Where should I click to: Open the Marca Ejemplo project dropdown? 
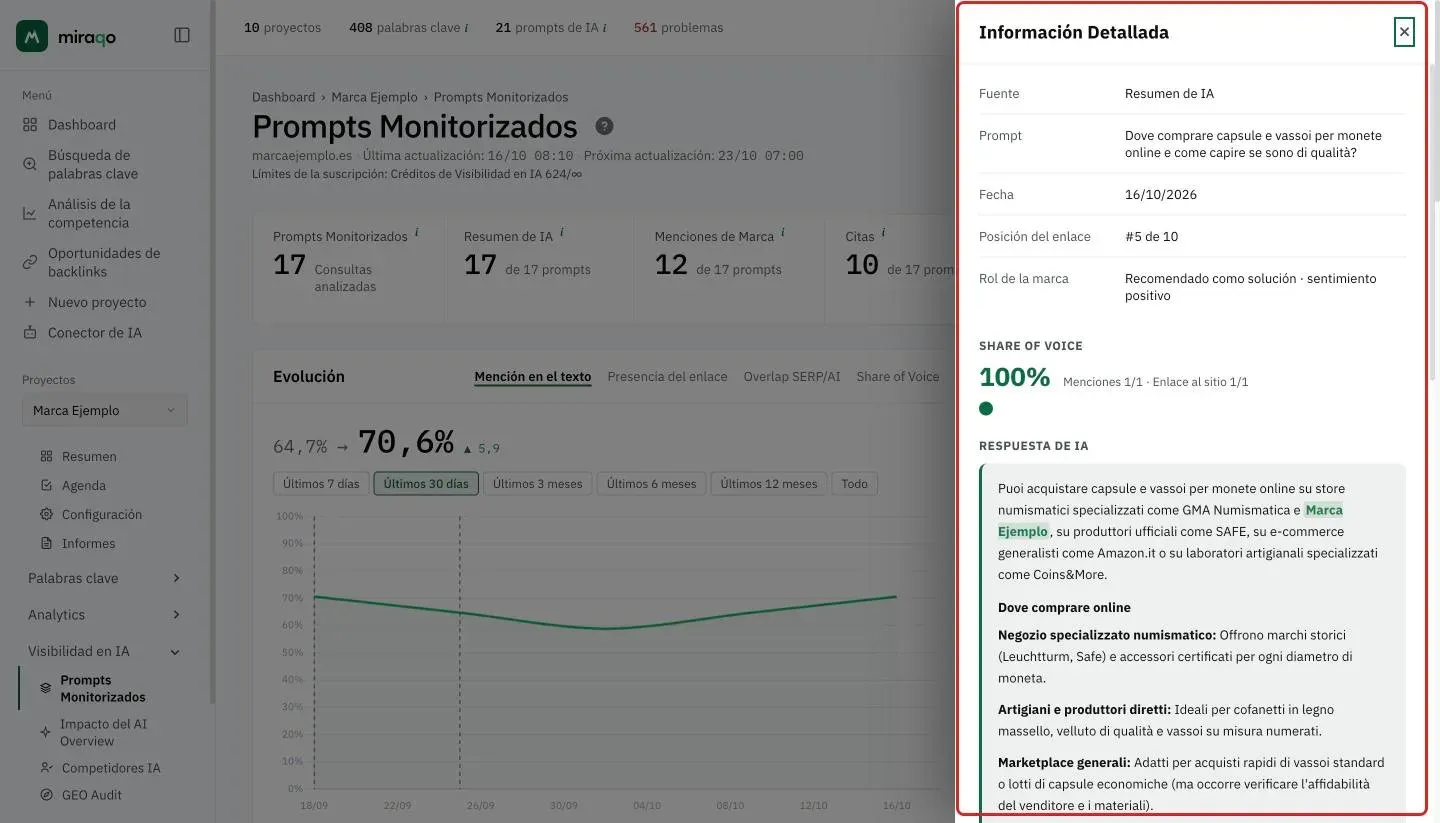click(x=104, y=411)
